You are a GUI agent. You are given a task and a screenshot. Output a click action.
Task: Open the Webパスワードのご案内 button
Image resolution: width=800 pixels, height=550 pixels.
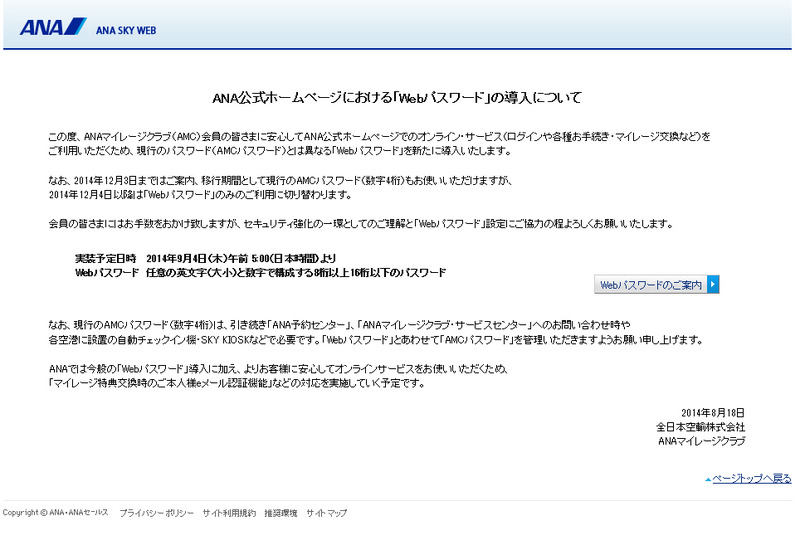click(650, 285)
